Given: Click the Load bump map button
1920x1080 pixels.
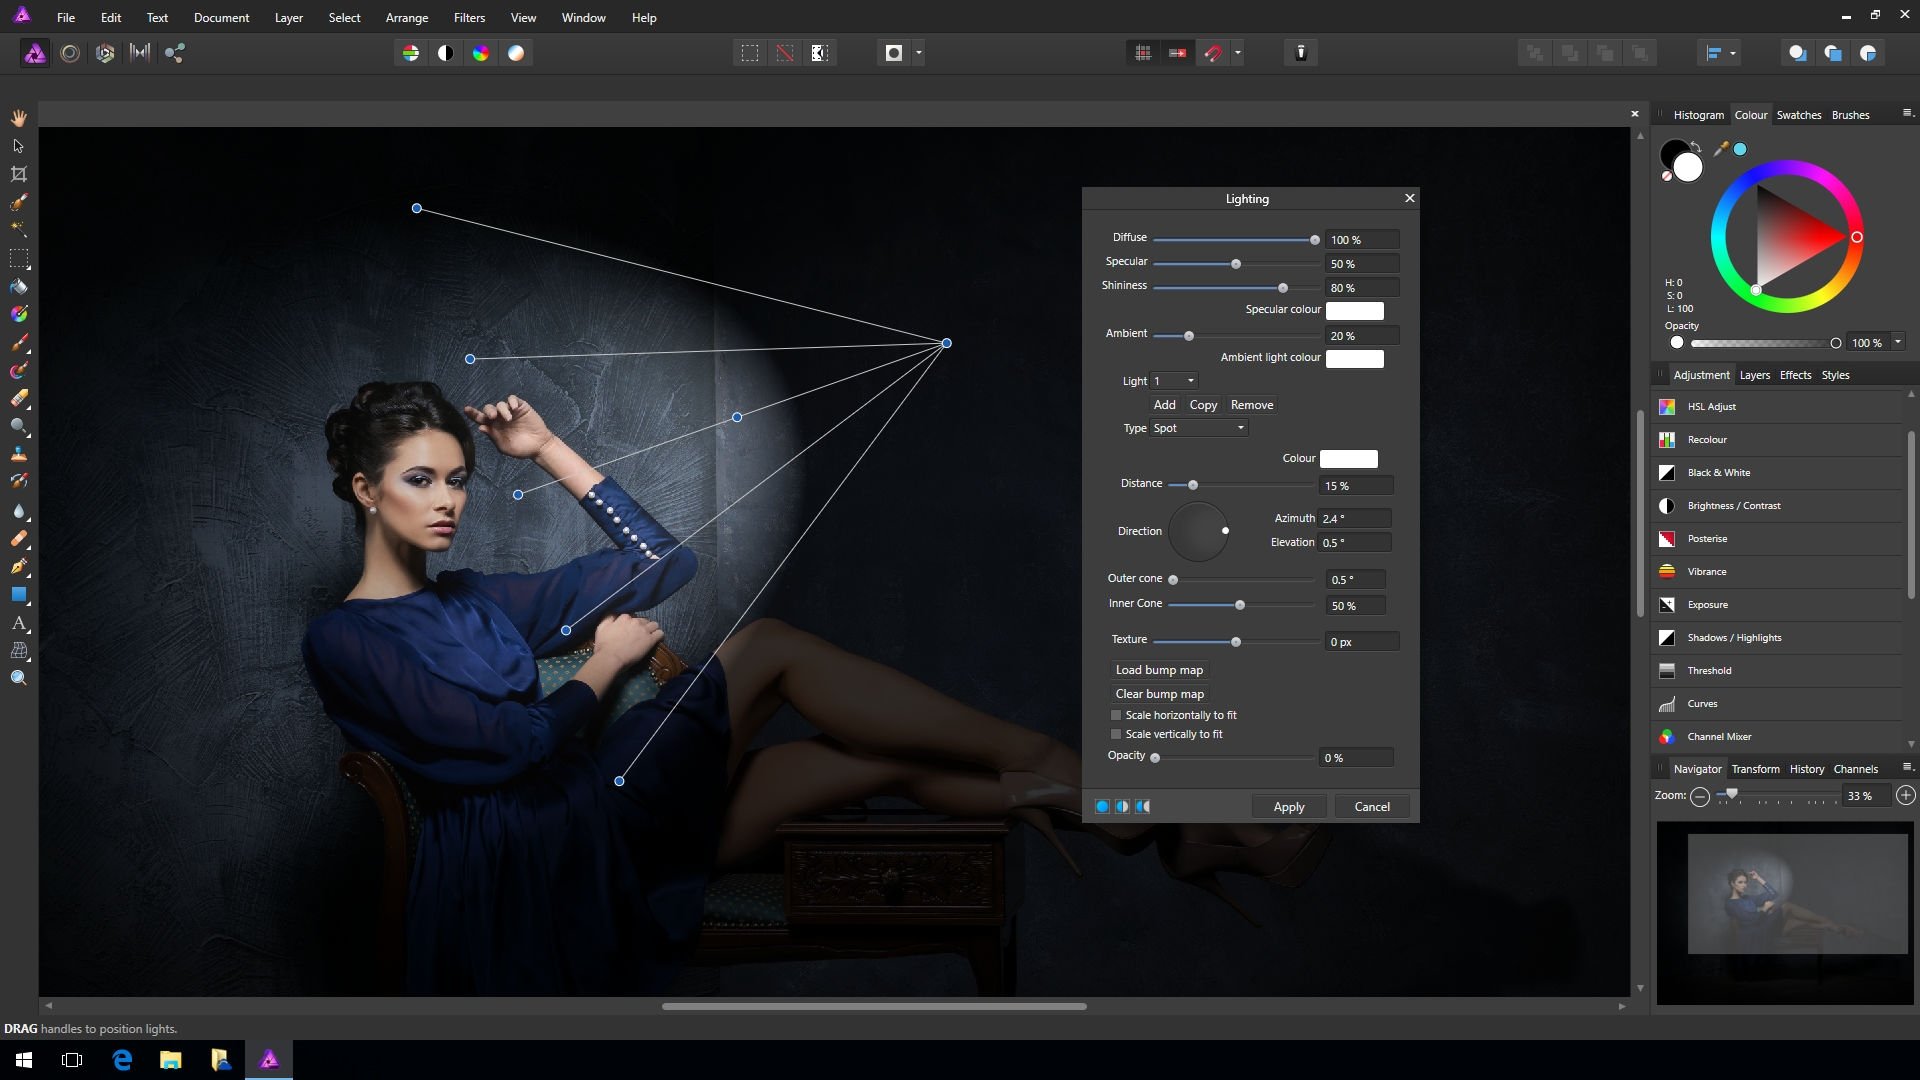Looking at the screenshot, I should [1158, 669].
